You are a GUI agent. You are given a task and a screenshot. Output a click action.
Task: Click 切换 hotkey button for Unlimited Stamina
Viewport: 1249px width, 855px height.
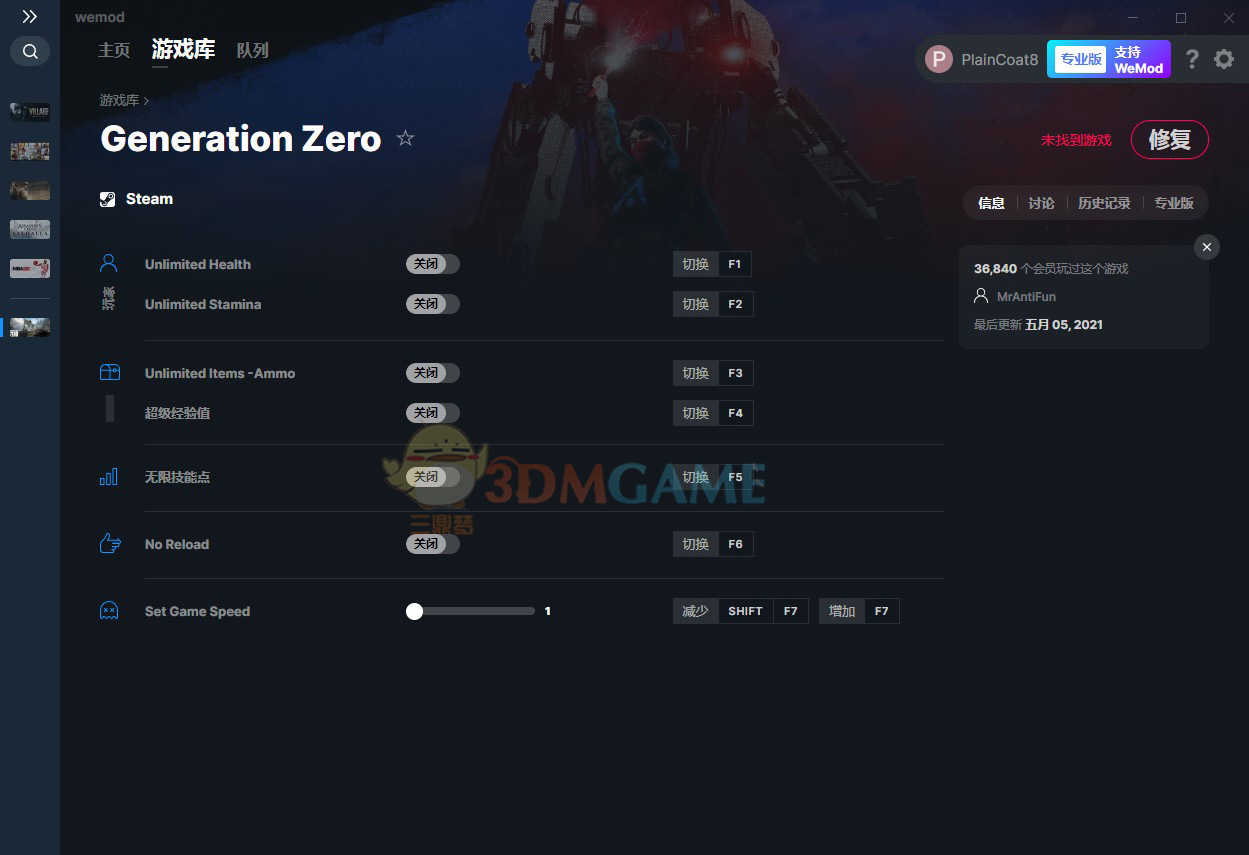(x=696, y=304)
